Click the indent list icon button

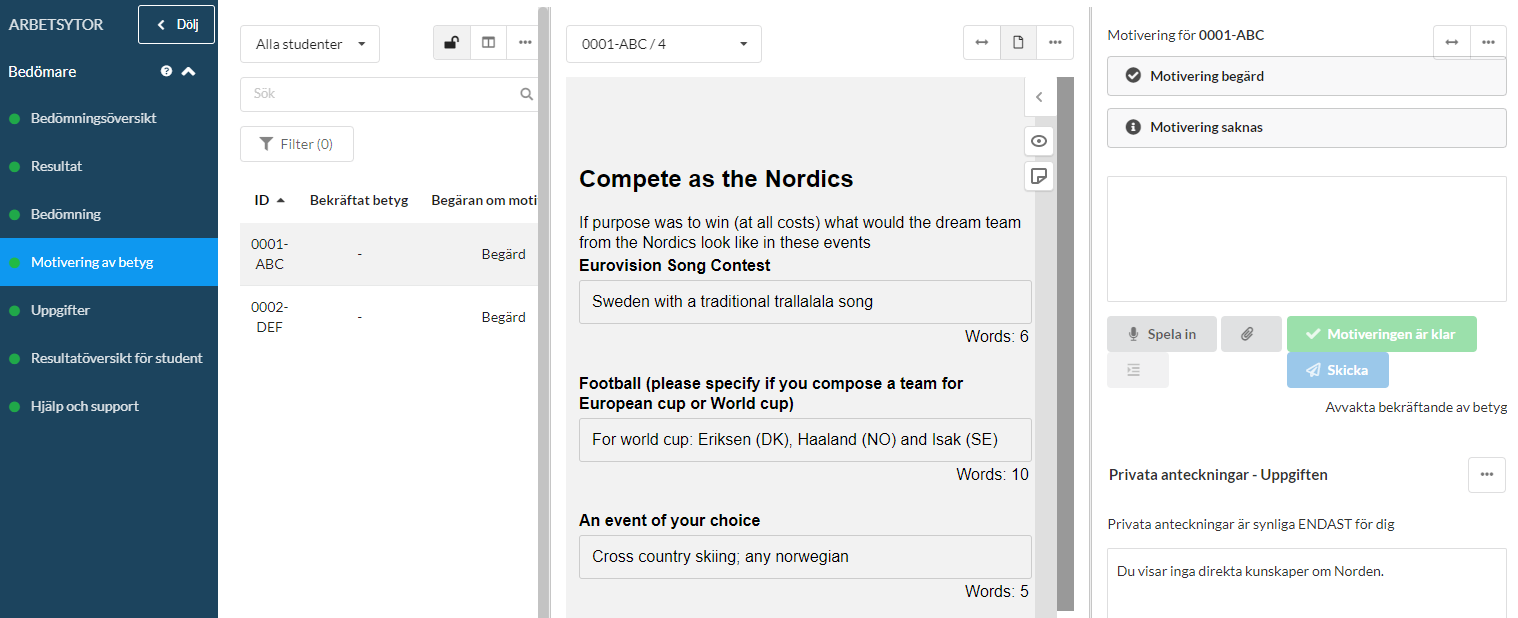[x=1137, y=370]
